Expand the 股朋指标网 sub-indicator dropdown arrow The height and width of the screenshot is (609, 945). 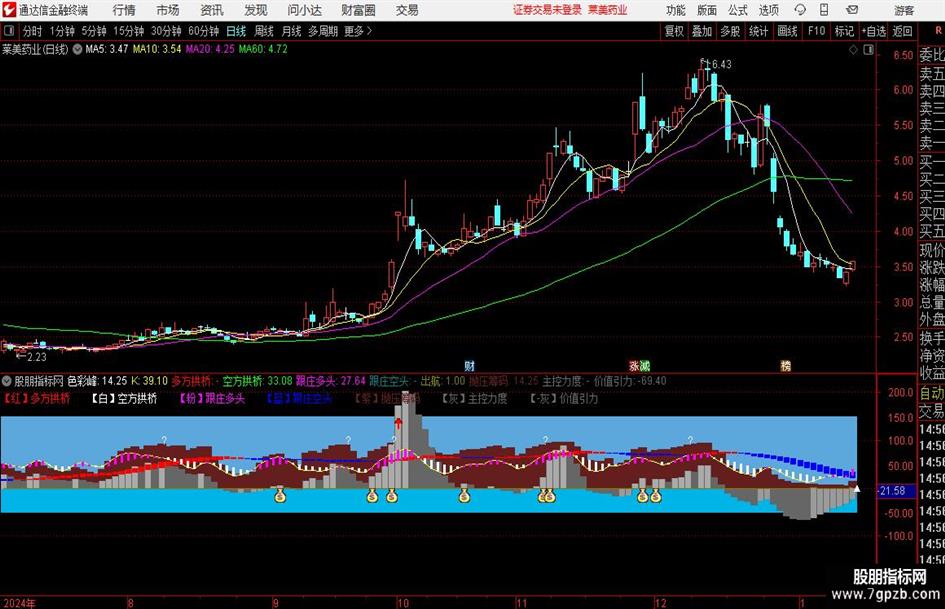tap(7, 381)
